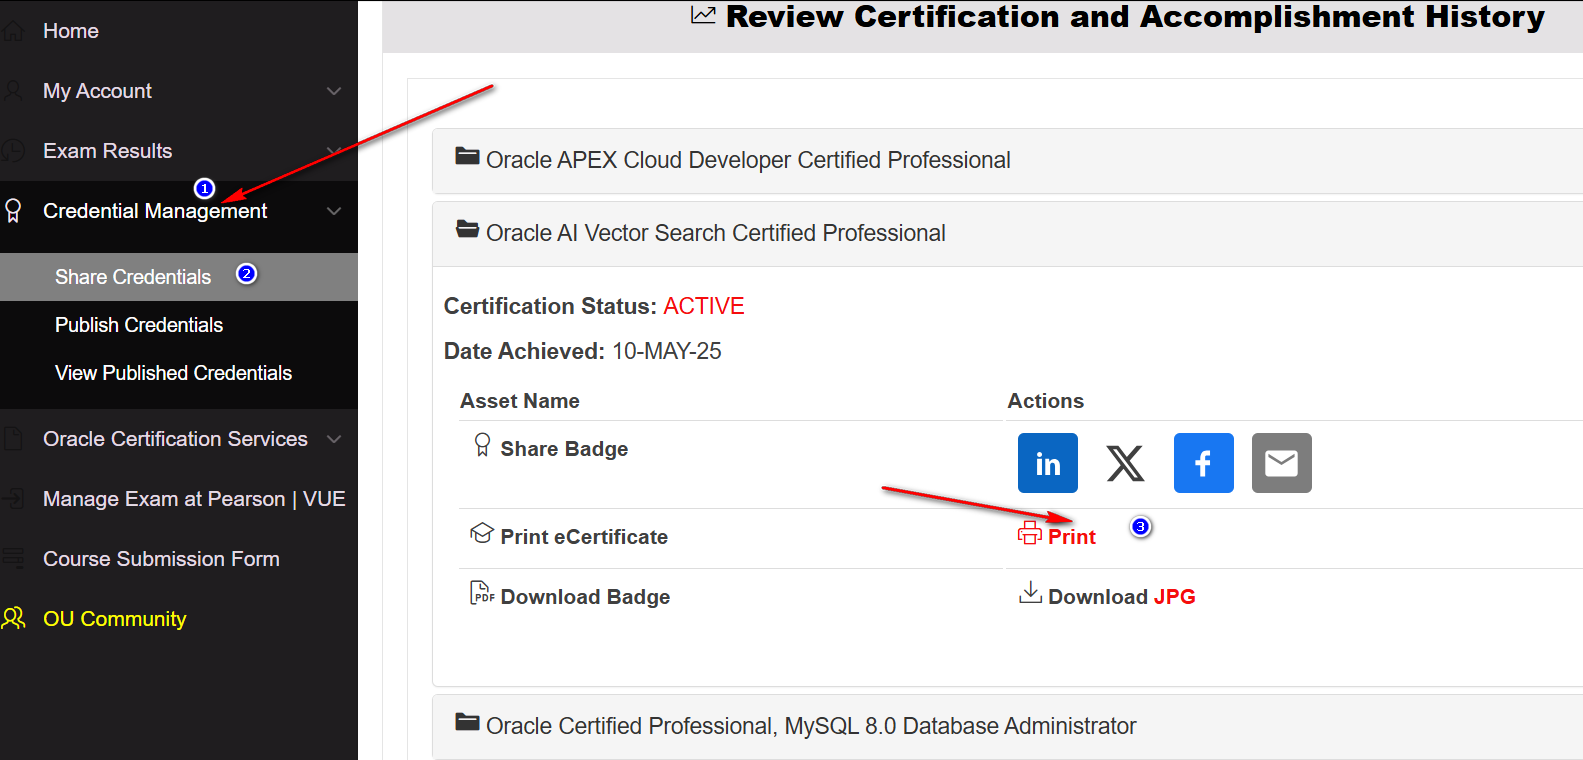Open View Published Credentials

pyautogui.click(x=173, y=373)
